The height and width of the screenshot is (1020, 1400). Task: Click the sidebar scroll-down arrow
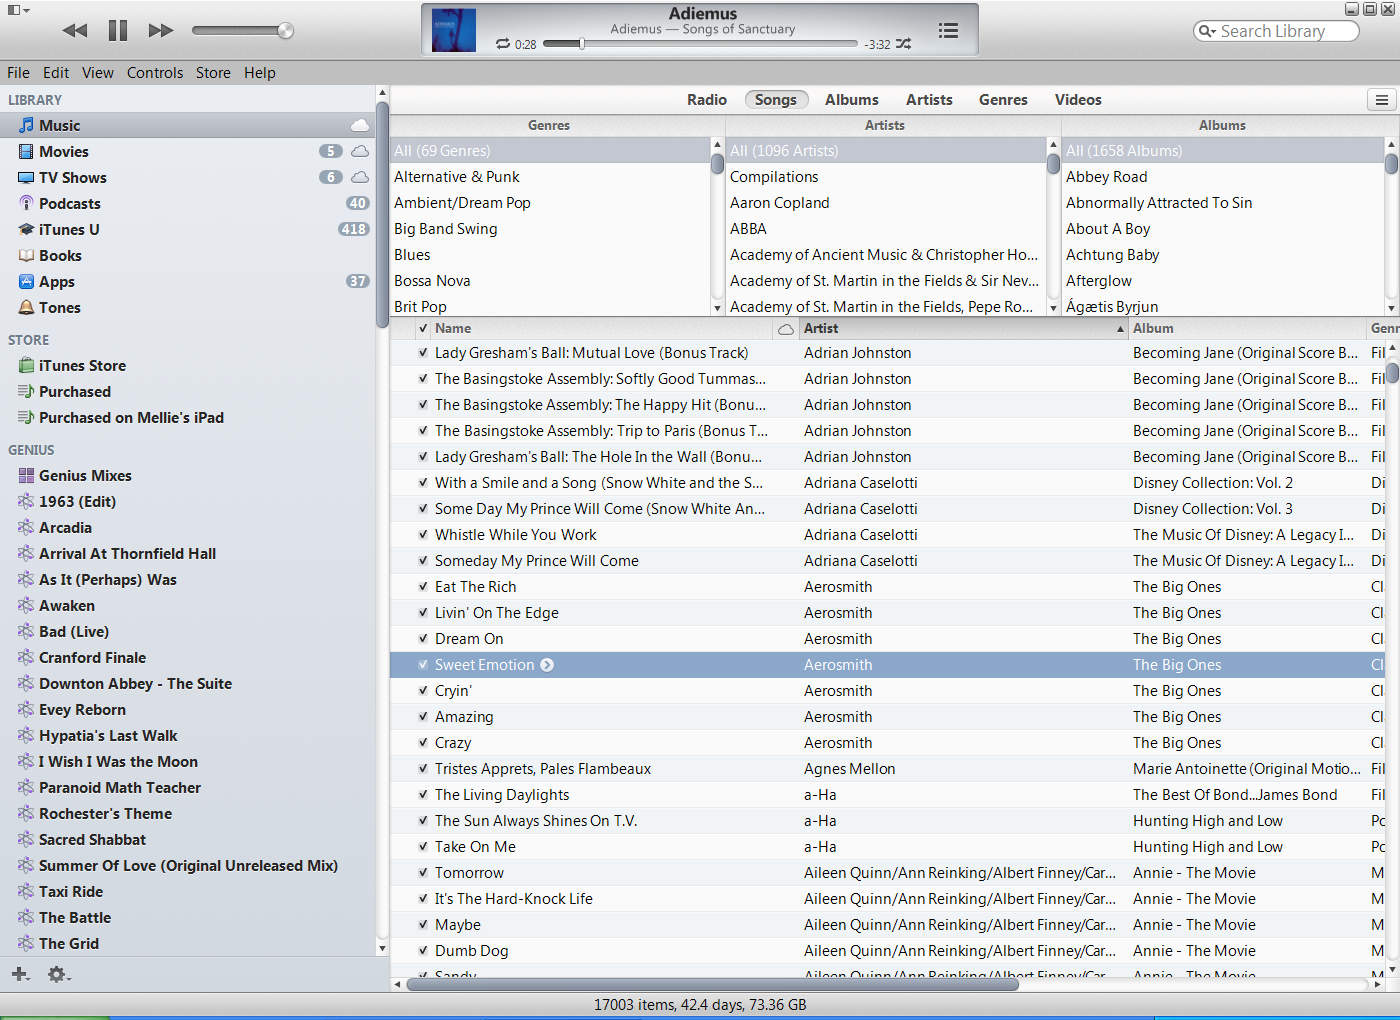coord(382,947)
